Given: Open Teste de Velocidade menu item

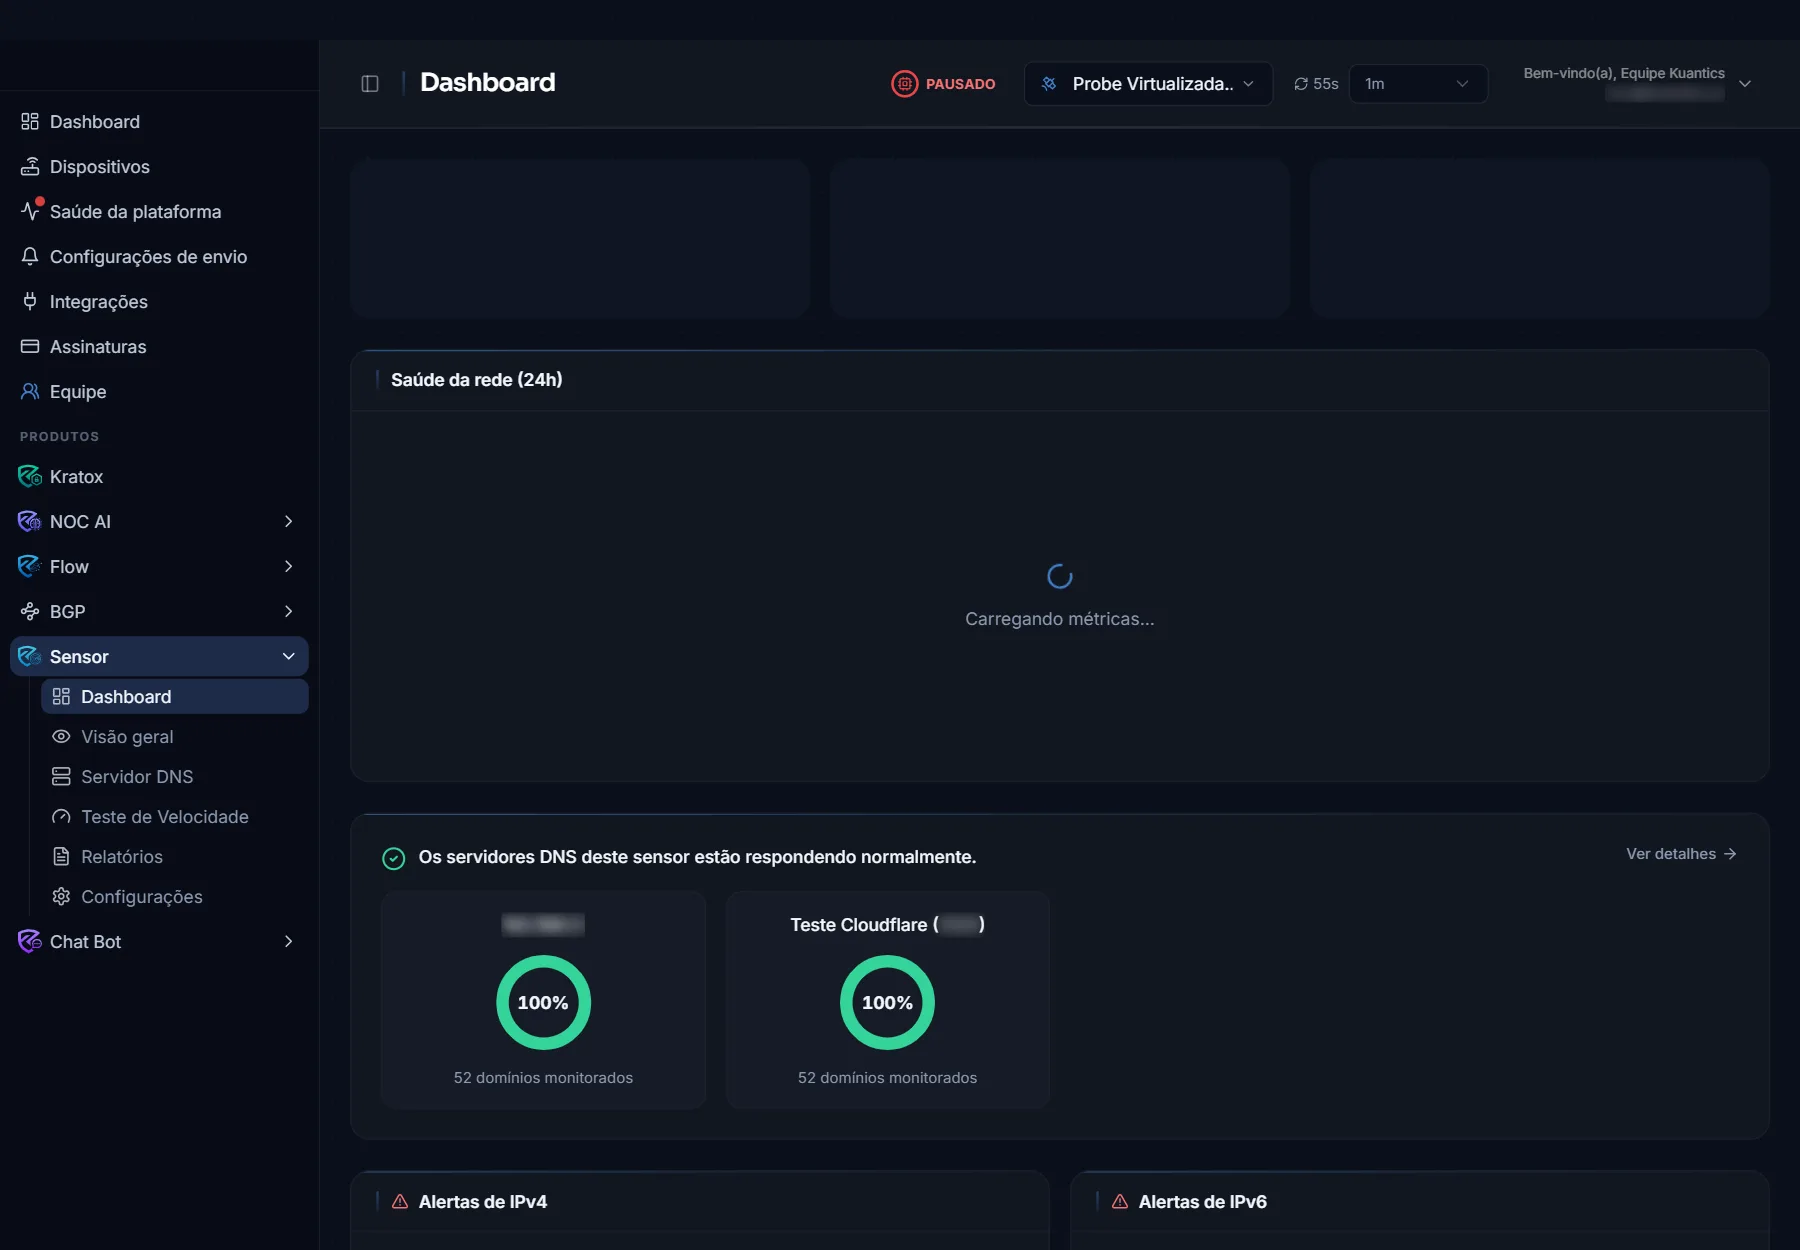Looking at the screenshot, I should [175, 817].
